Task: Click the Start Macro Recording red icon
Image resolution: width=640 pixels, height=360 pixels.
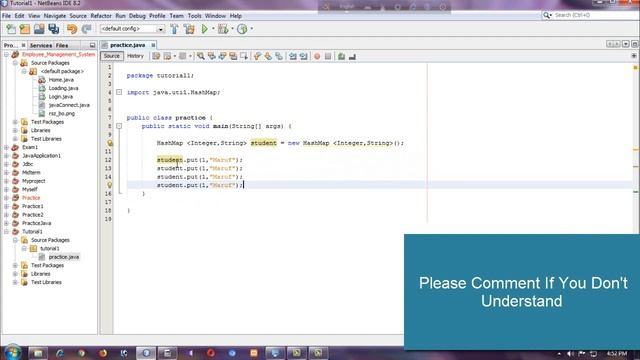Action: coord(317,56)
